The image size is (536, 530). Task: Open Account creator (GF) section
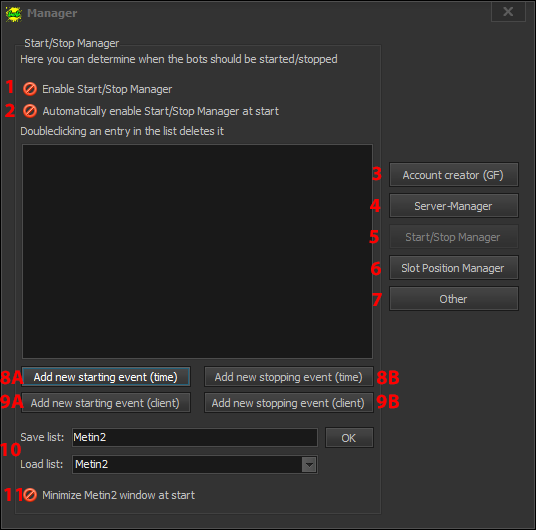coord(454,175)
